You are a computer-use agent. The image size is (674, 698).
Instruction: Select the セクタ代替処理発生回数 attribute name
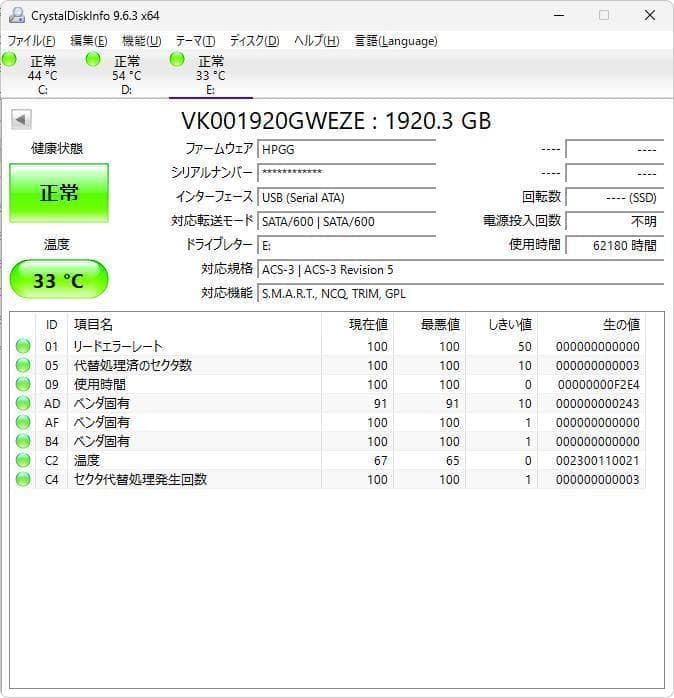tap(140, 479)
